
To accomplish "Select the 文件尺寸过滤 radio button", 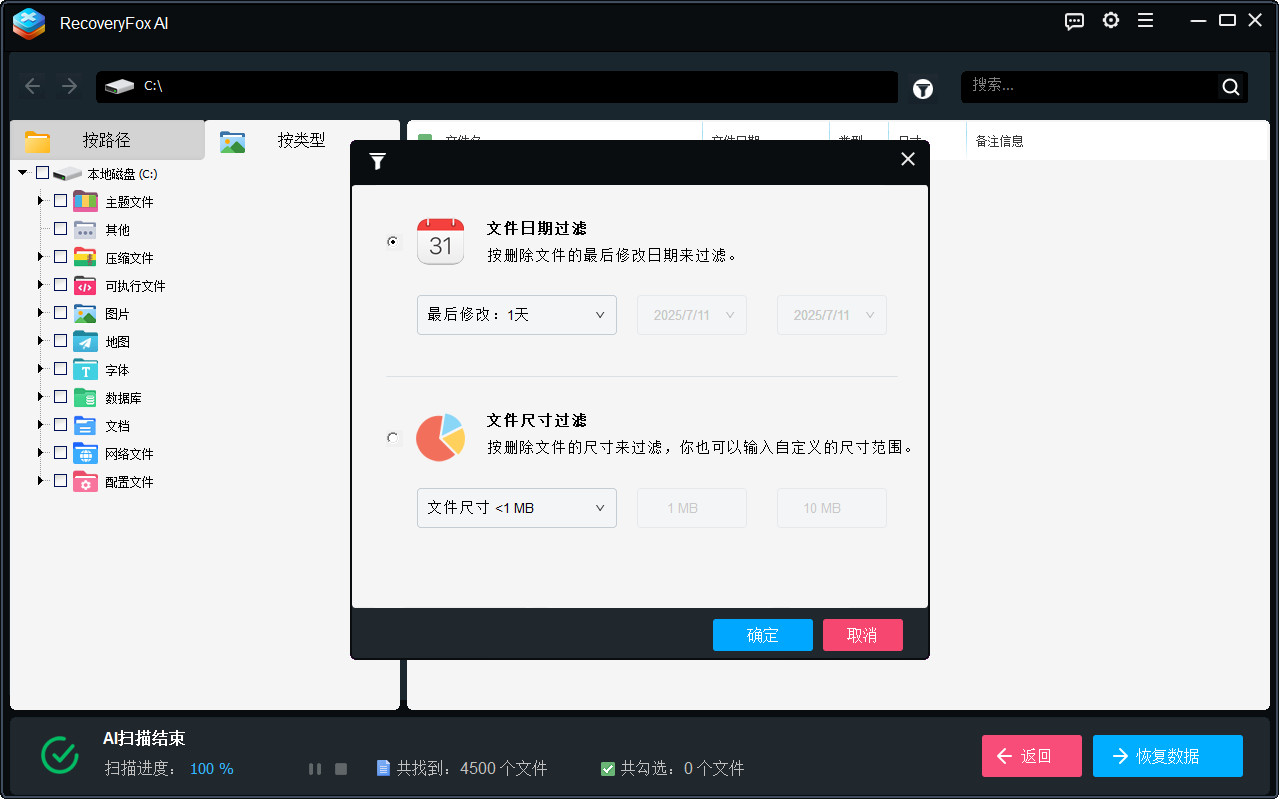I will point(392,437).
